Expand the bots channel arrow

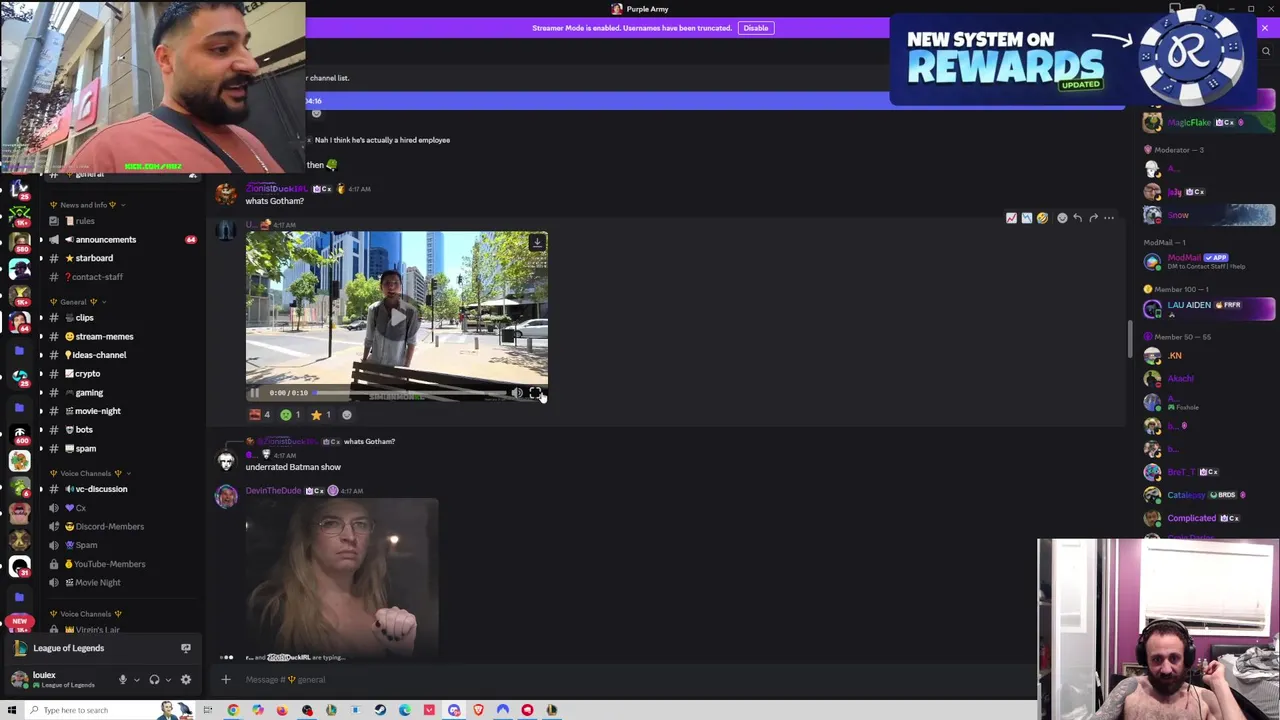click(x=41, y=430)
